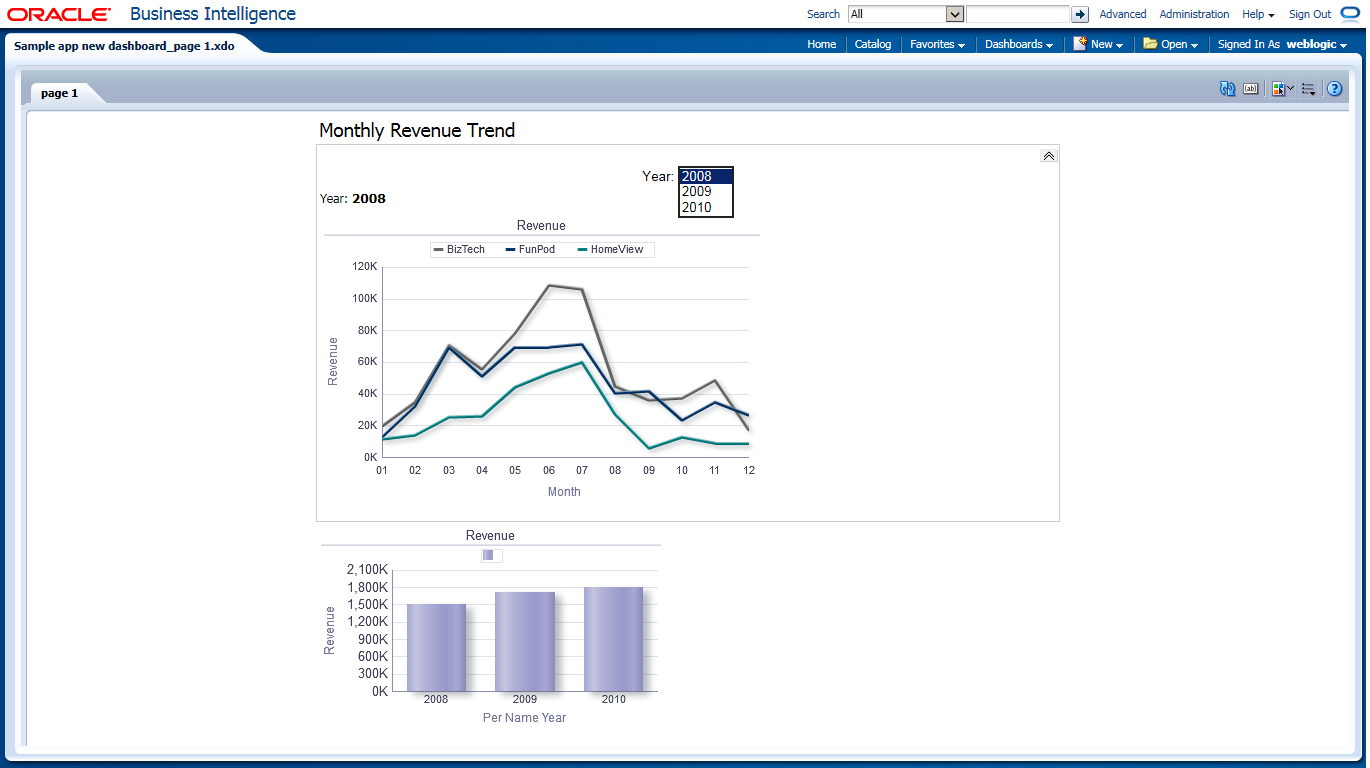Click the search text field
This screenshot has height=768, width=1370.
point(1018,14)
